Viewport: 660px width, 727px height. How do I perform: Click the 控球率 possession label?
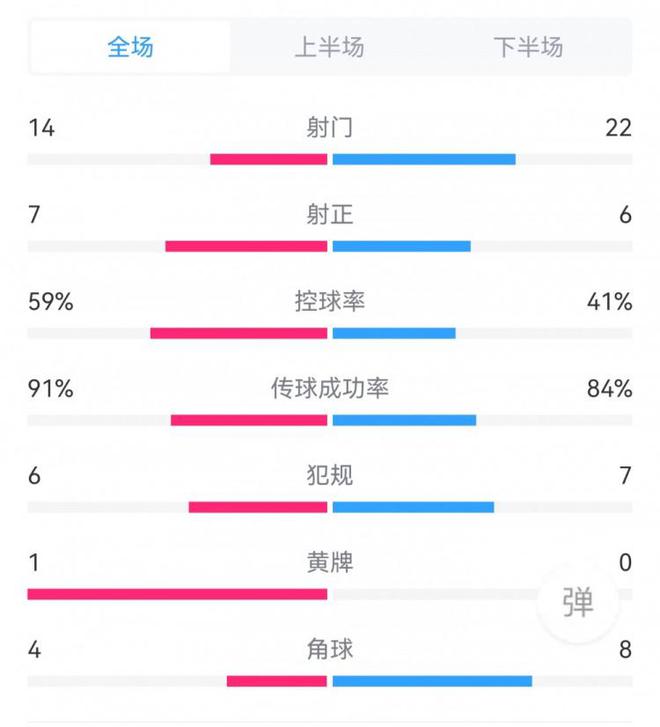coord(330,302)
